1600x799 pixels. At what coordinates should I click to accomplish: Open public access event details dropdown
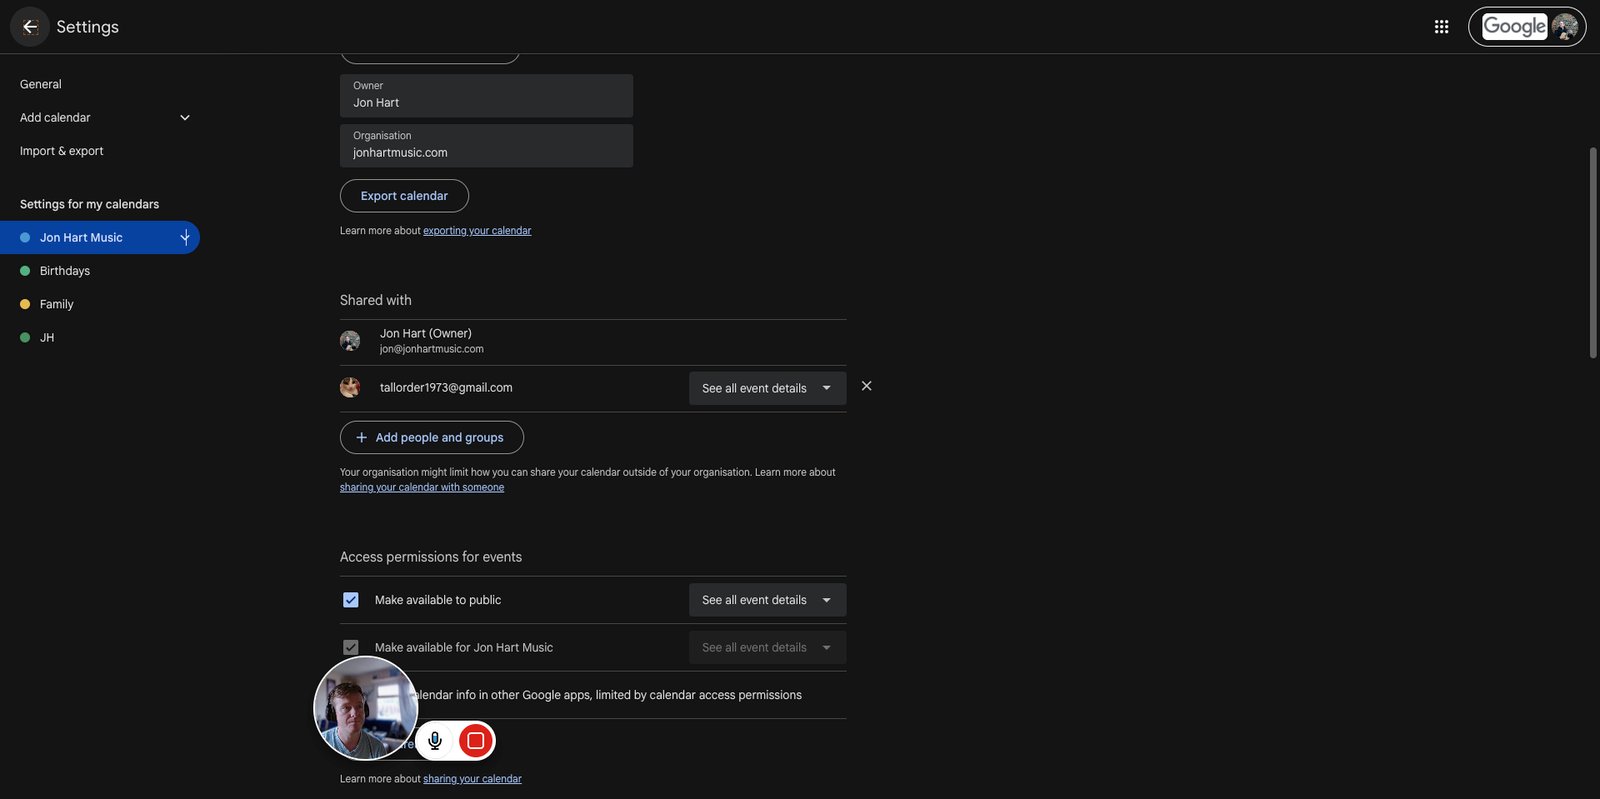pyautogui.click(x=767, y=600)
